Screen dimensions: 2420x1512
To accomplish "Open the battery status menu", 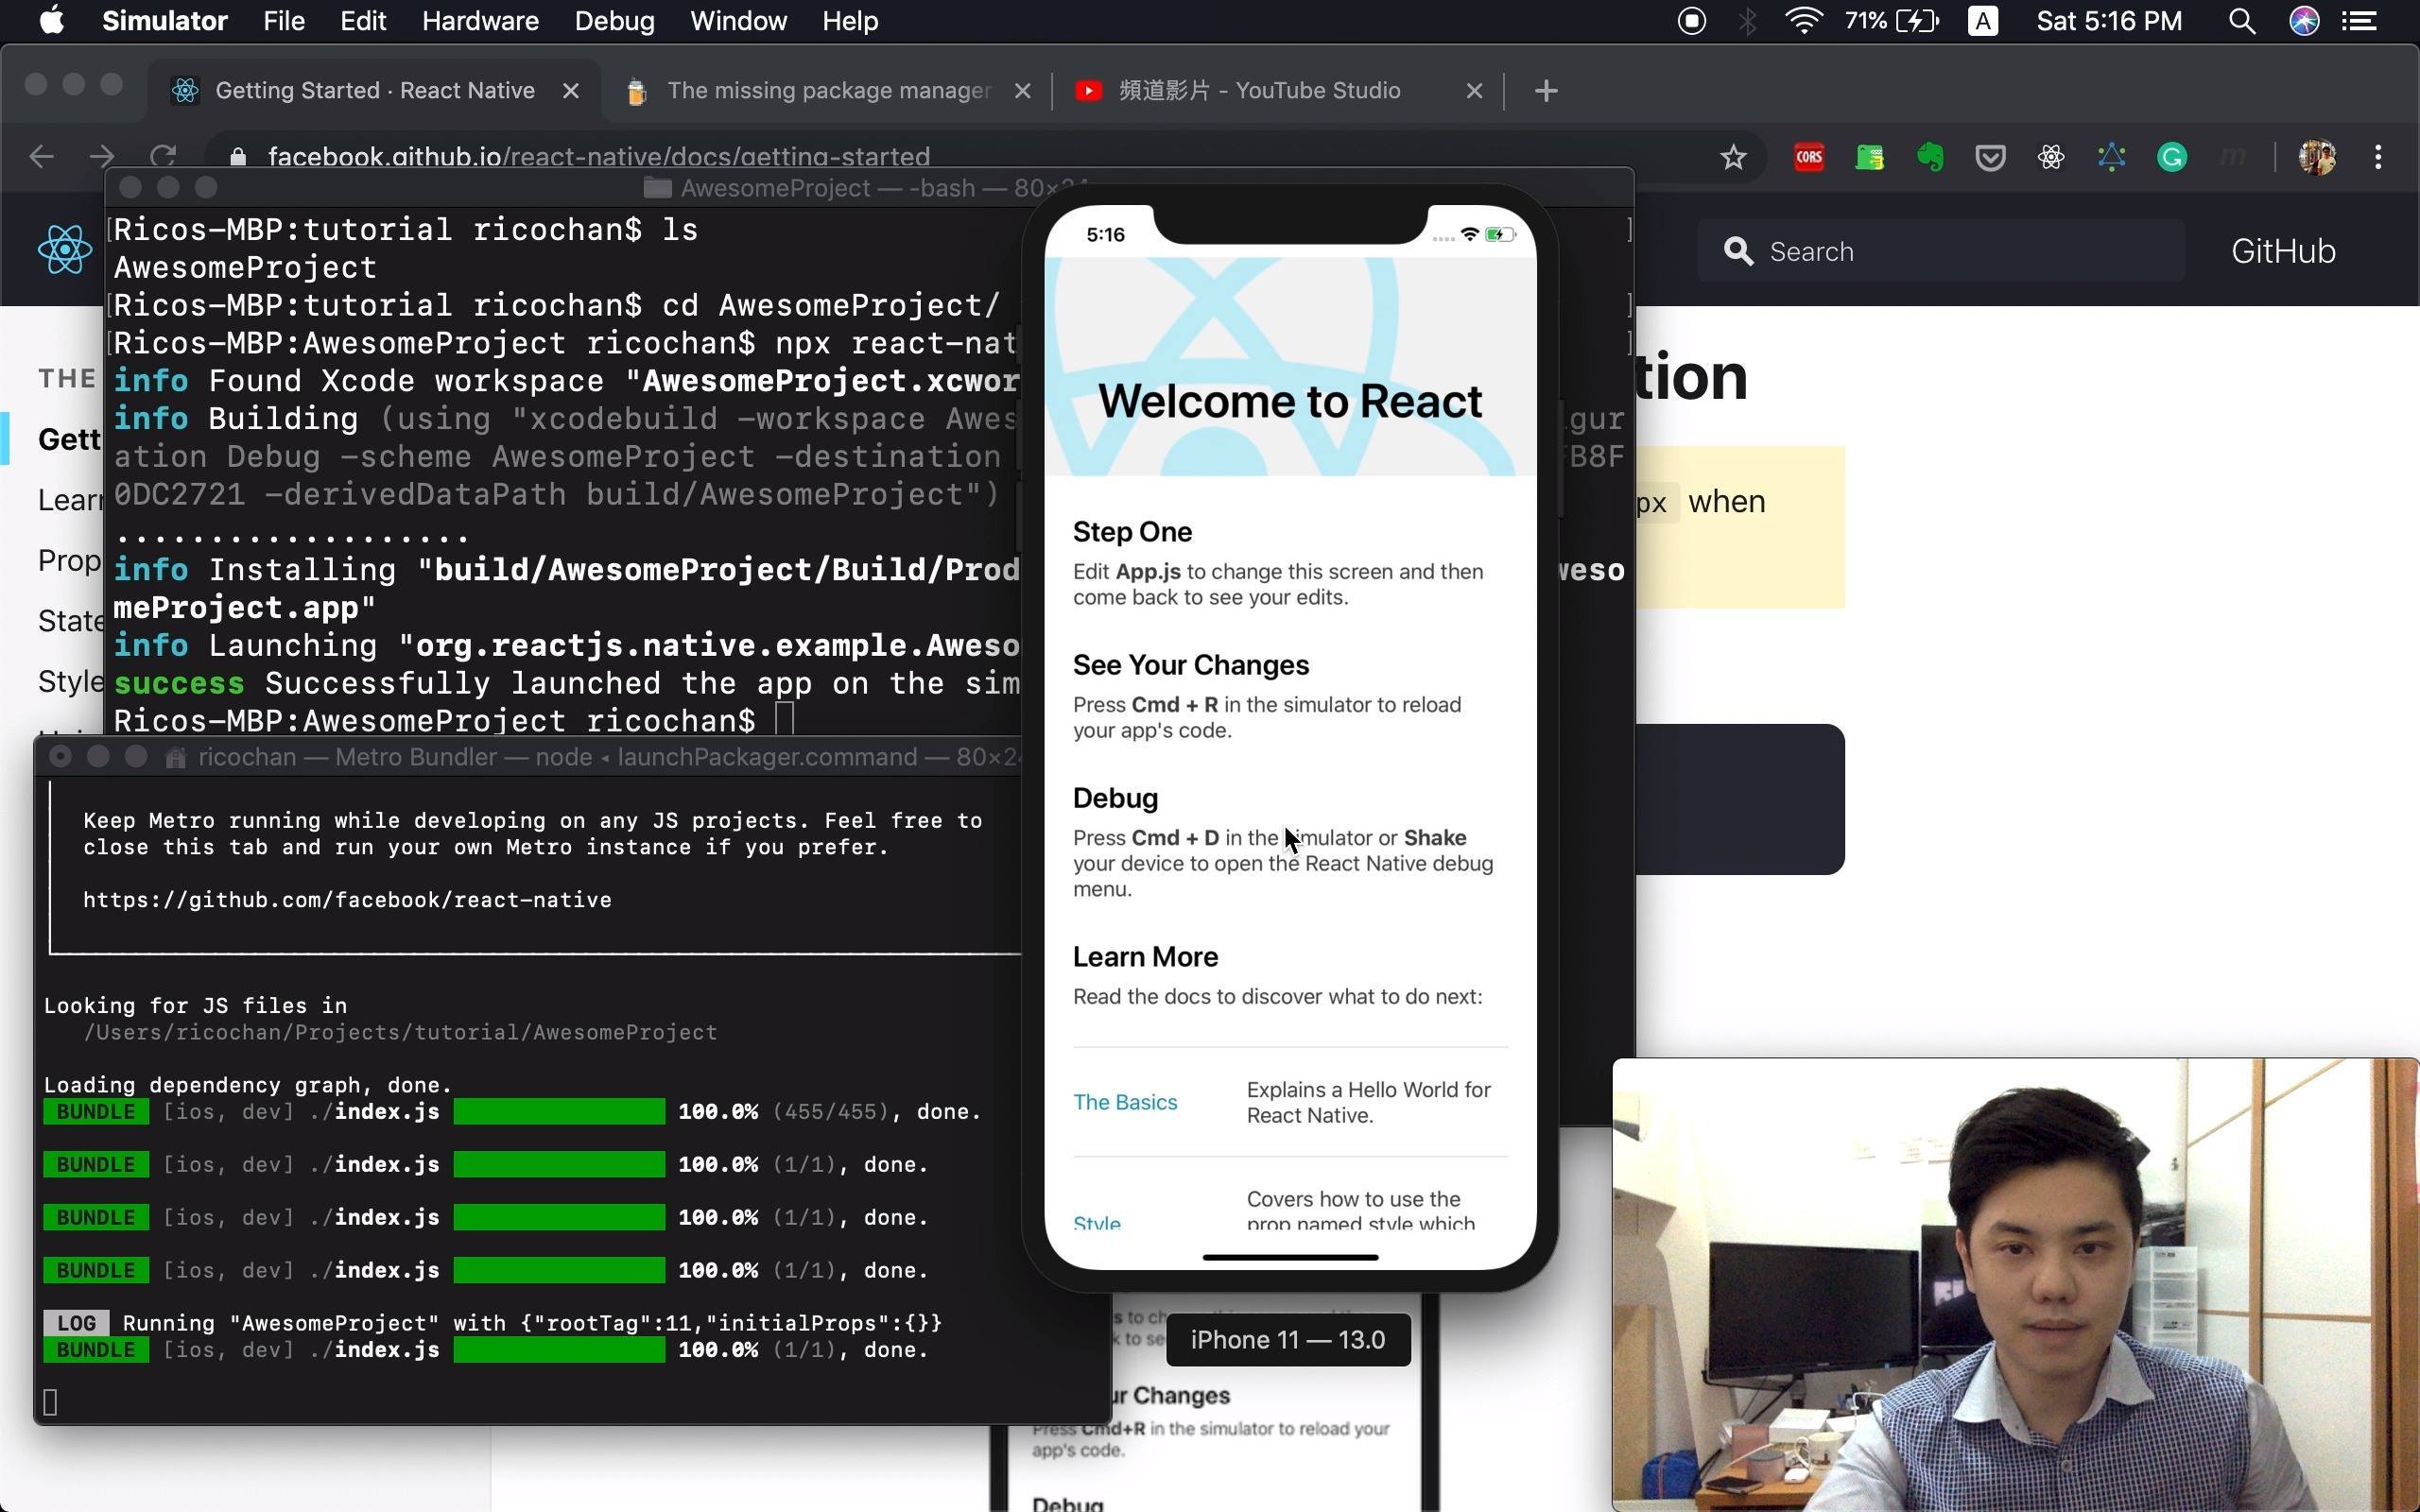I will (1892, 21).
